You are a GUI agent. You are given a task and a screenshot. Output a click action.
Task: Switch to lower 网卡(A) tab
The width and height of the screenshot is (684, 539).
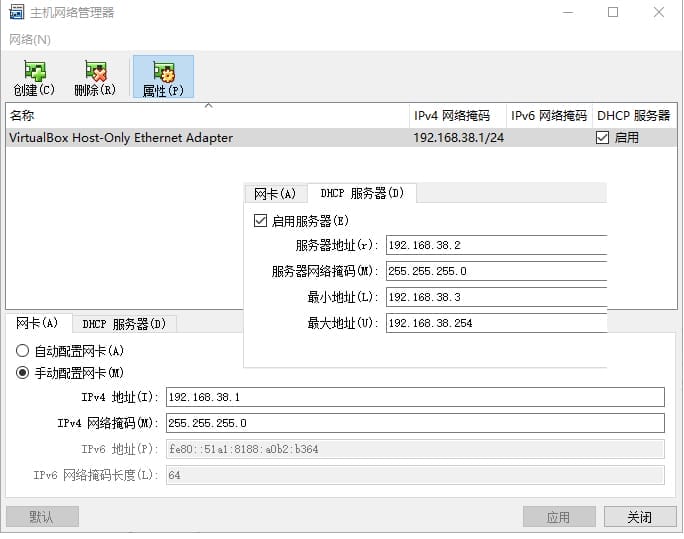click(37, 324)
